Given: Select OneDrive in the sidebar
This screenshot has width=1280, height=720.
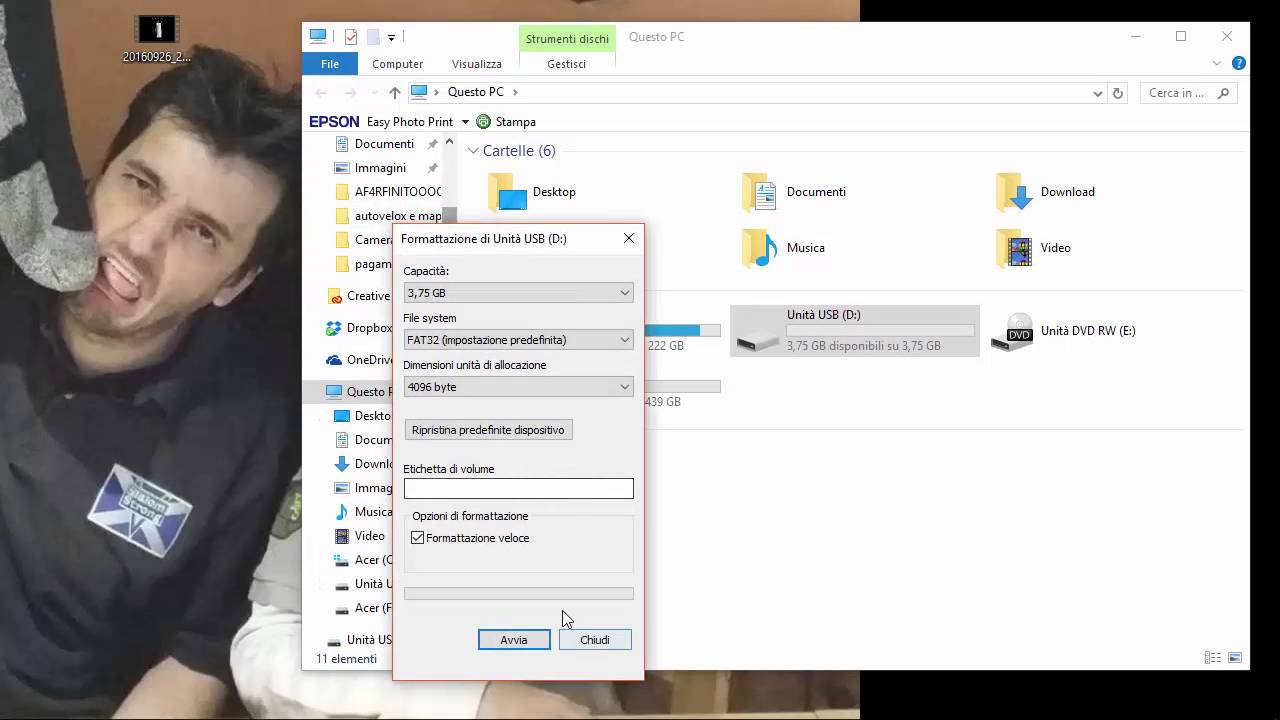Looking at the screenshot, I should point(358,360).
